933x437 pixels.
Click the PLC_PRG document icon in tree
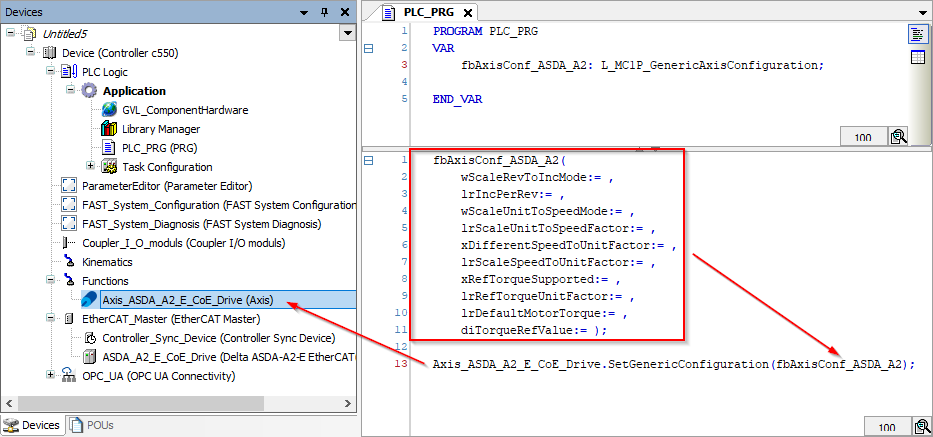coord(109,148)
